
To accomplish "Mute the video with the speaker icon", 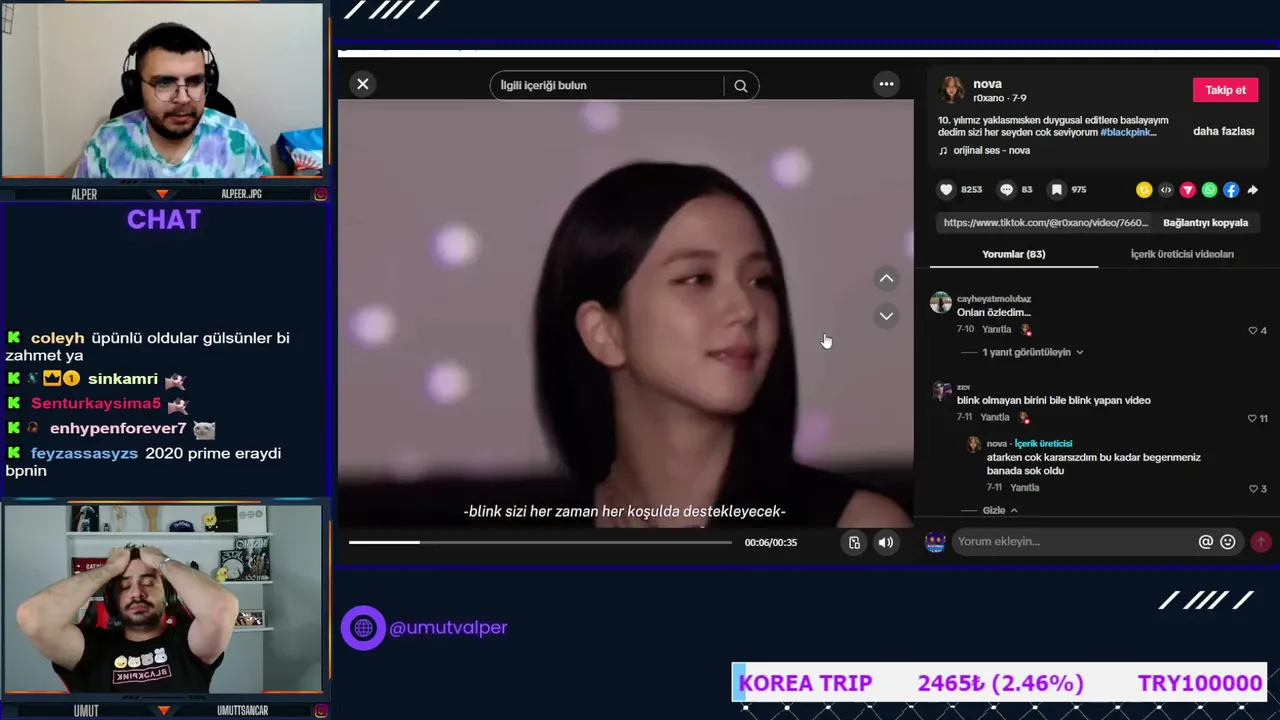I will (886, 542).
